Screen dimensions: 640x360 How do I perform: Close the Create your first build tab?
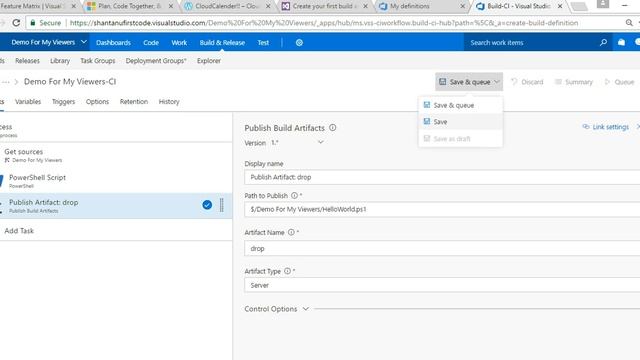pos(365,6)
